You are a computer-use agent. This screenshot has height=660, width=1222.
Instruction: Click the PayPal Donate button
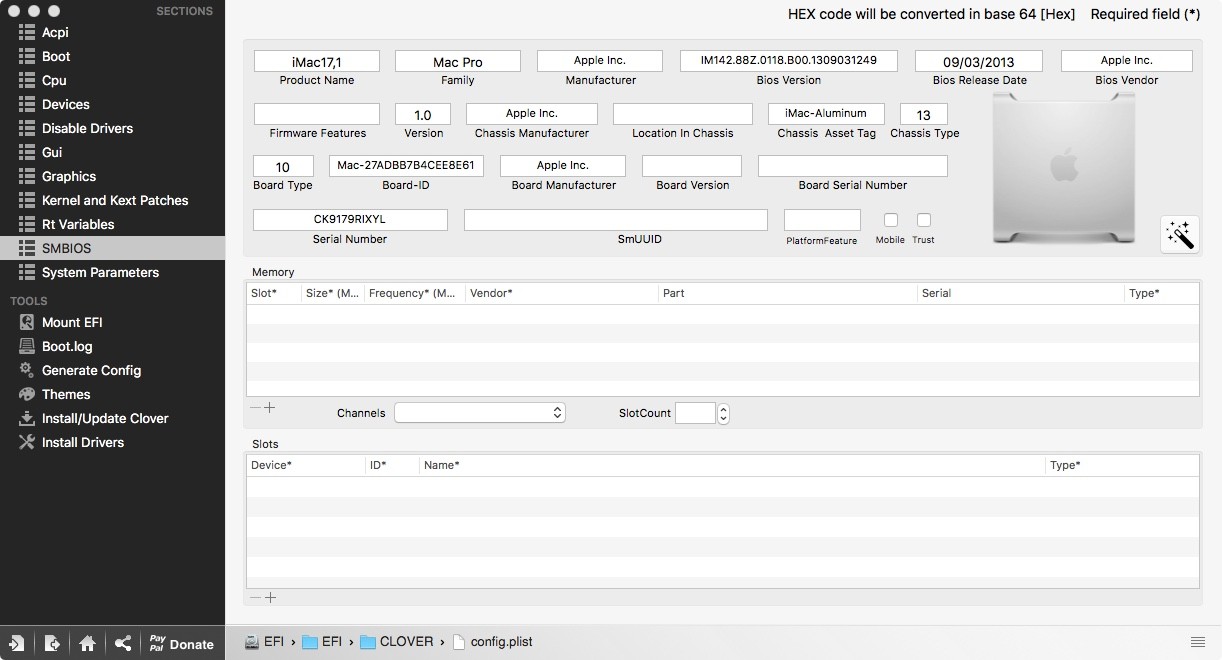tap(181, 643)
